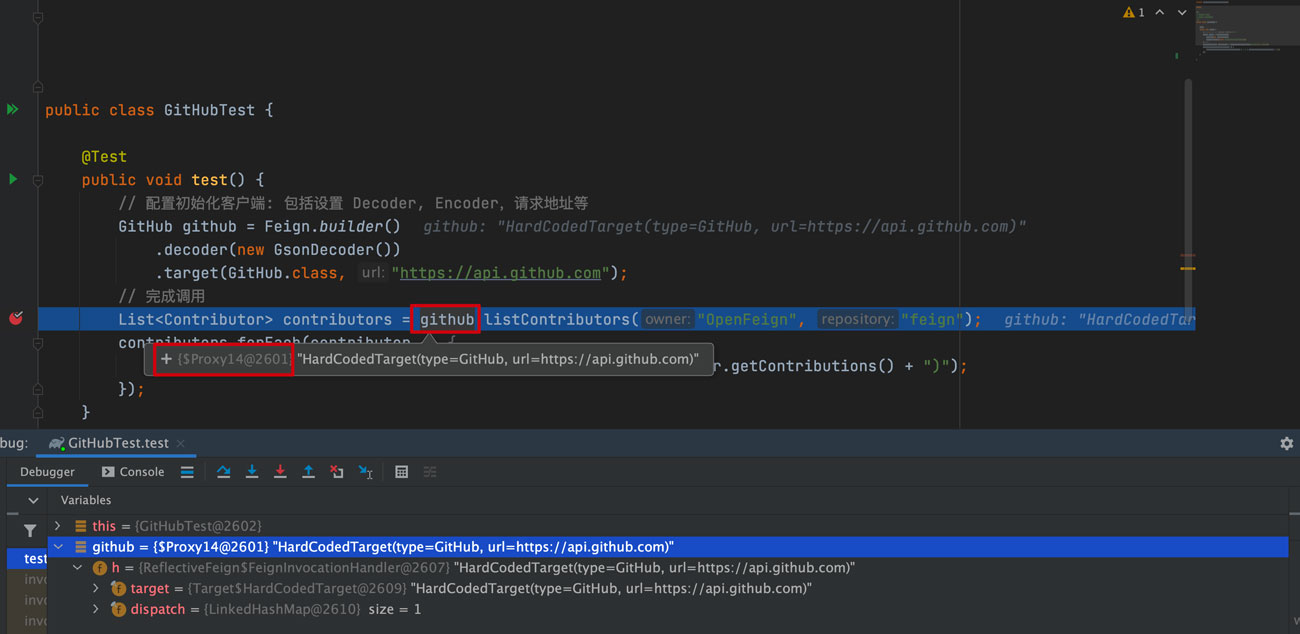This screenshot has width=1300, height=634.
Task: Click the "feign" repository string argument
Action: click(933, 319)
